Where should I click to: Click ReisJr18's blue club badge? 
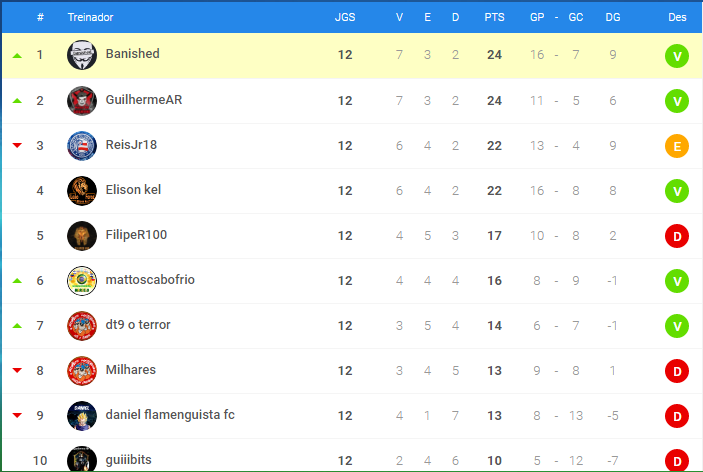[82, 146]
